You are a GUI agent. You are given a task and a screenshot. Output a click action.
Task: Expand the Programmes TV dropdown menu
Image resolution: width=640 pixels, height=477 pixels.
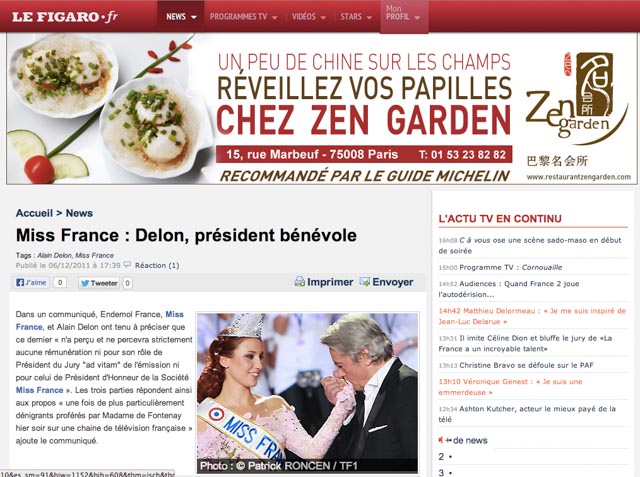243,17
